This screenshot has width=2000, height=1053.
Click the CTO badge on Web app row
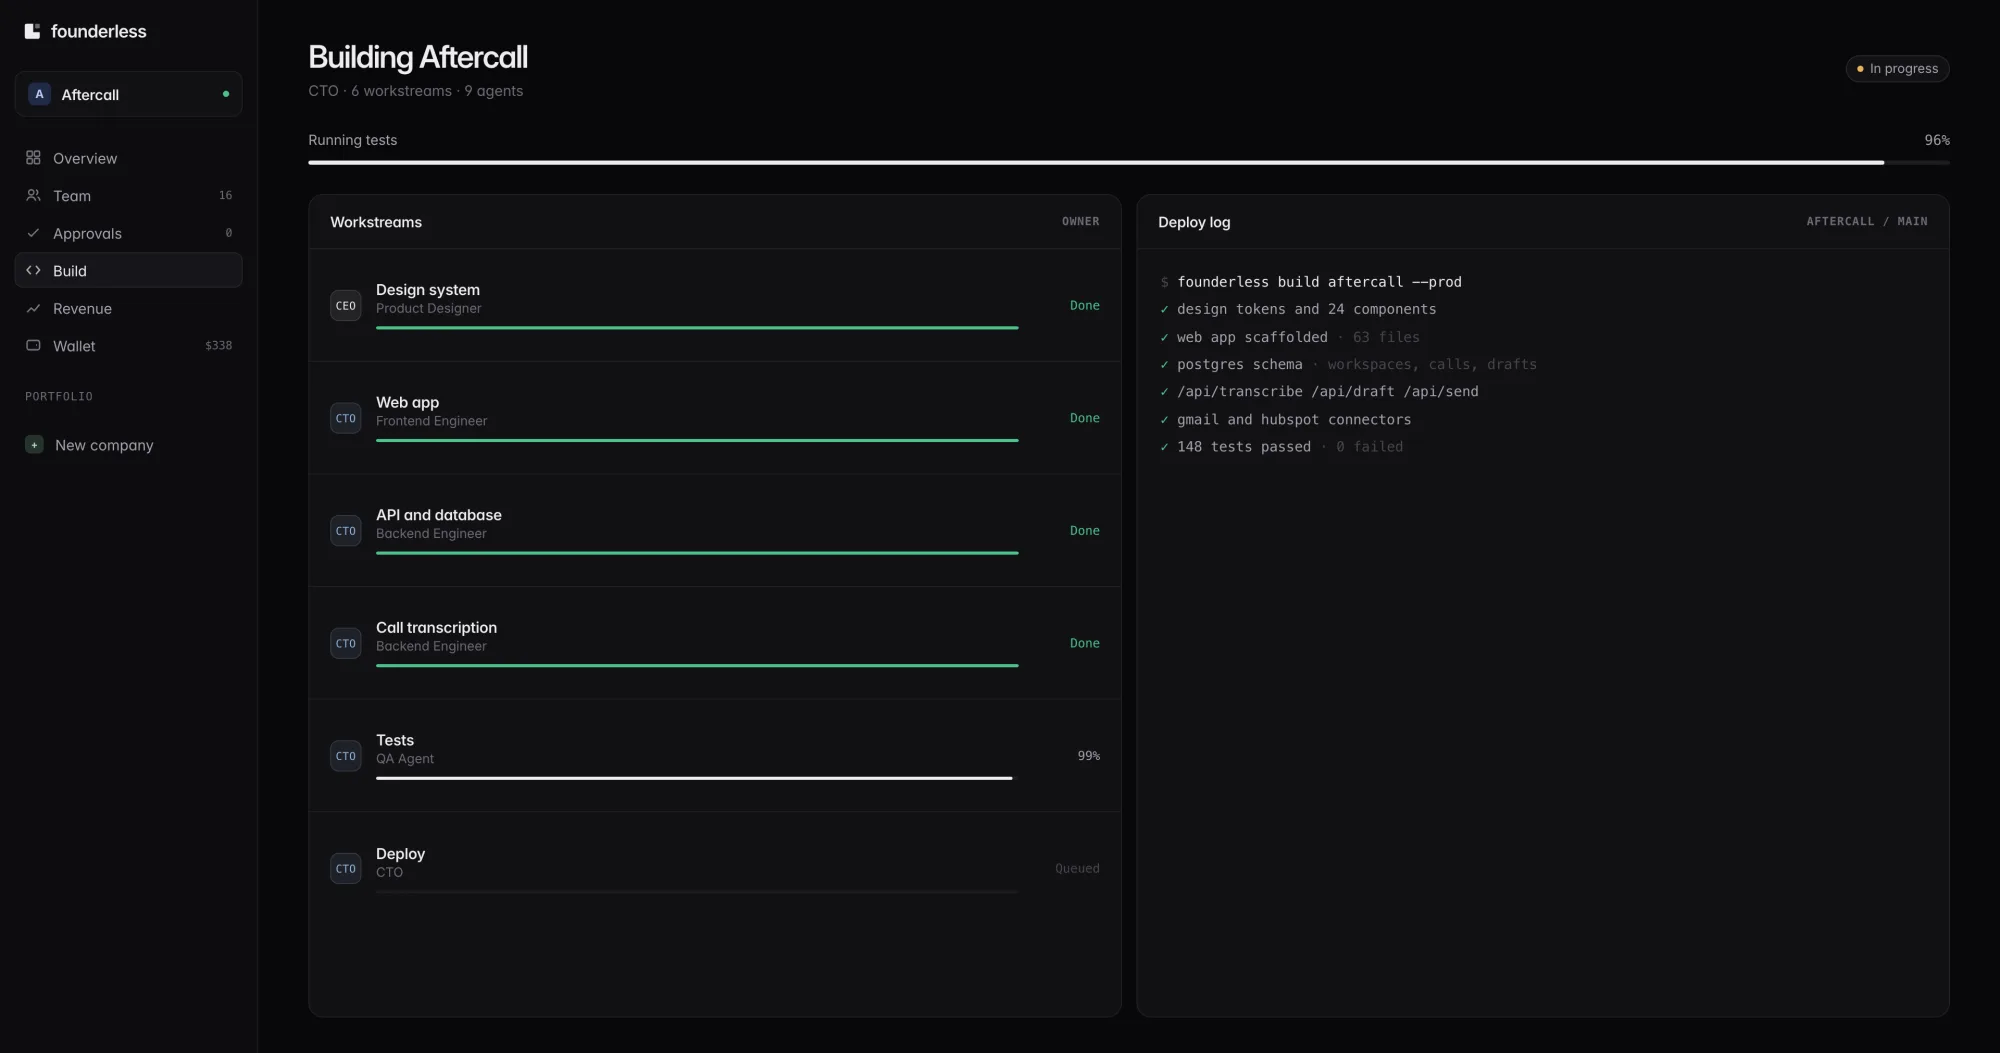345,418
